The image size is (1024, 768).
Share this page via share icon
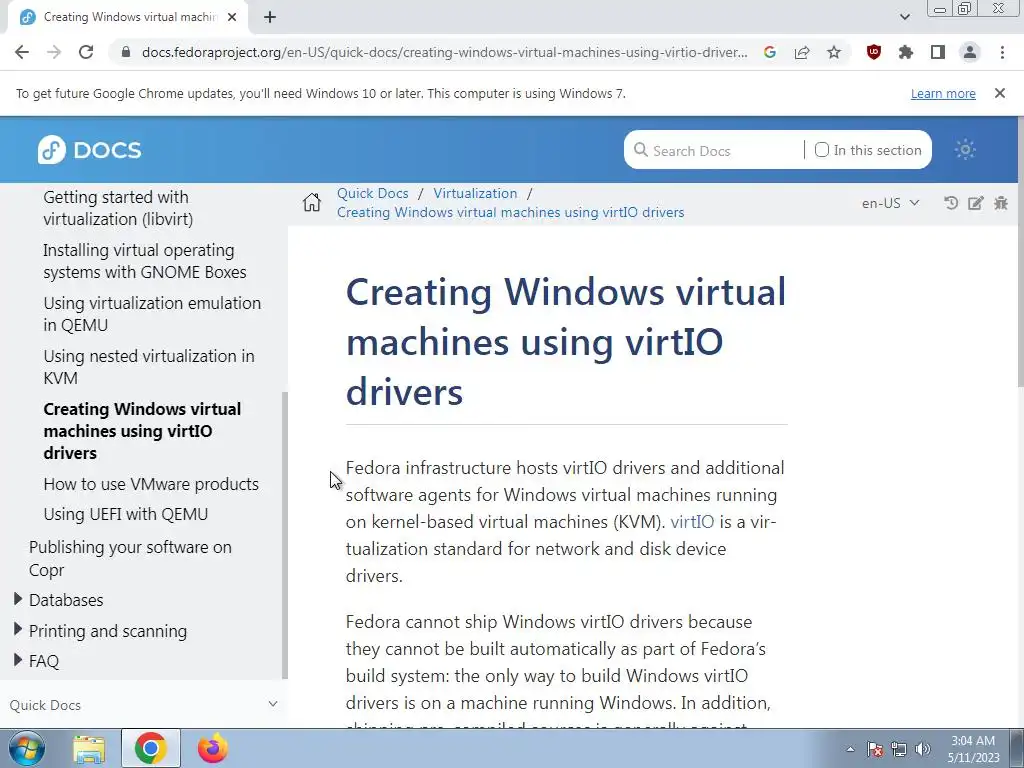(802, 52)
